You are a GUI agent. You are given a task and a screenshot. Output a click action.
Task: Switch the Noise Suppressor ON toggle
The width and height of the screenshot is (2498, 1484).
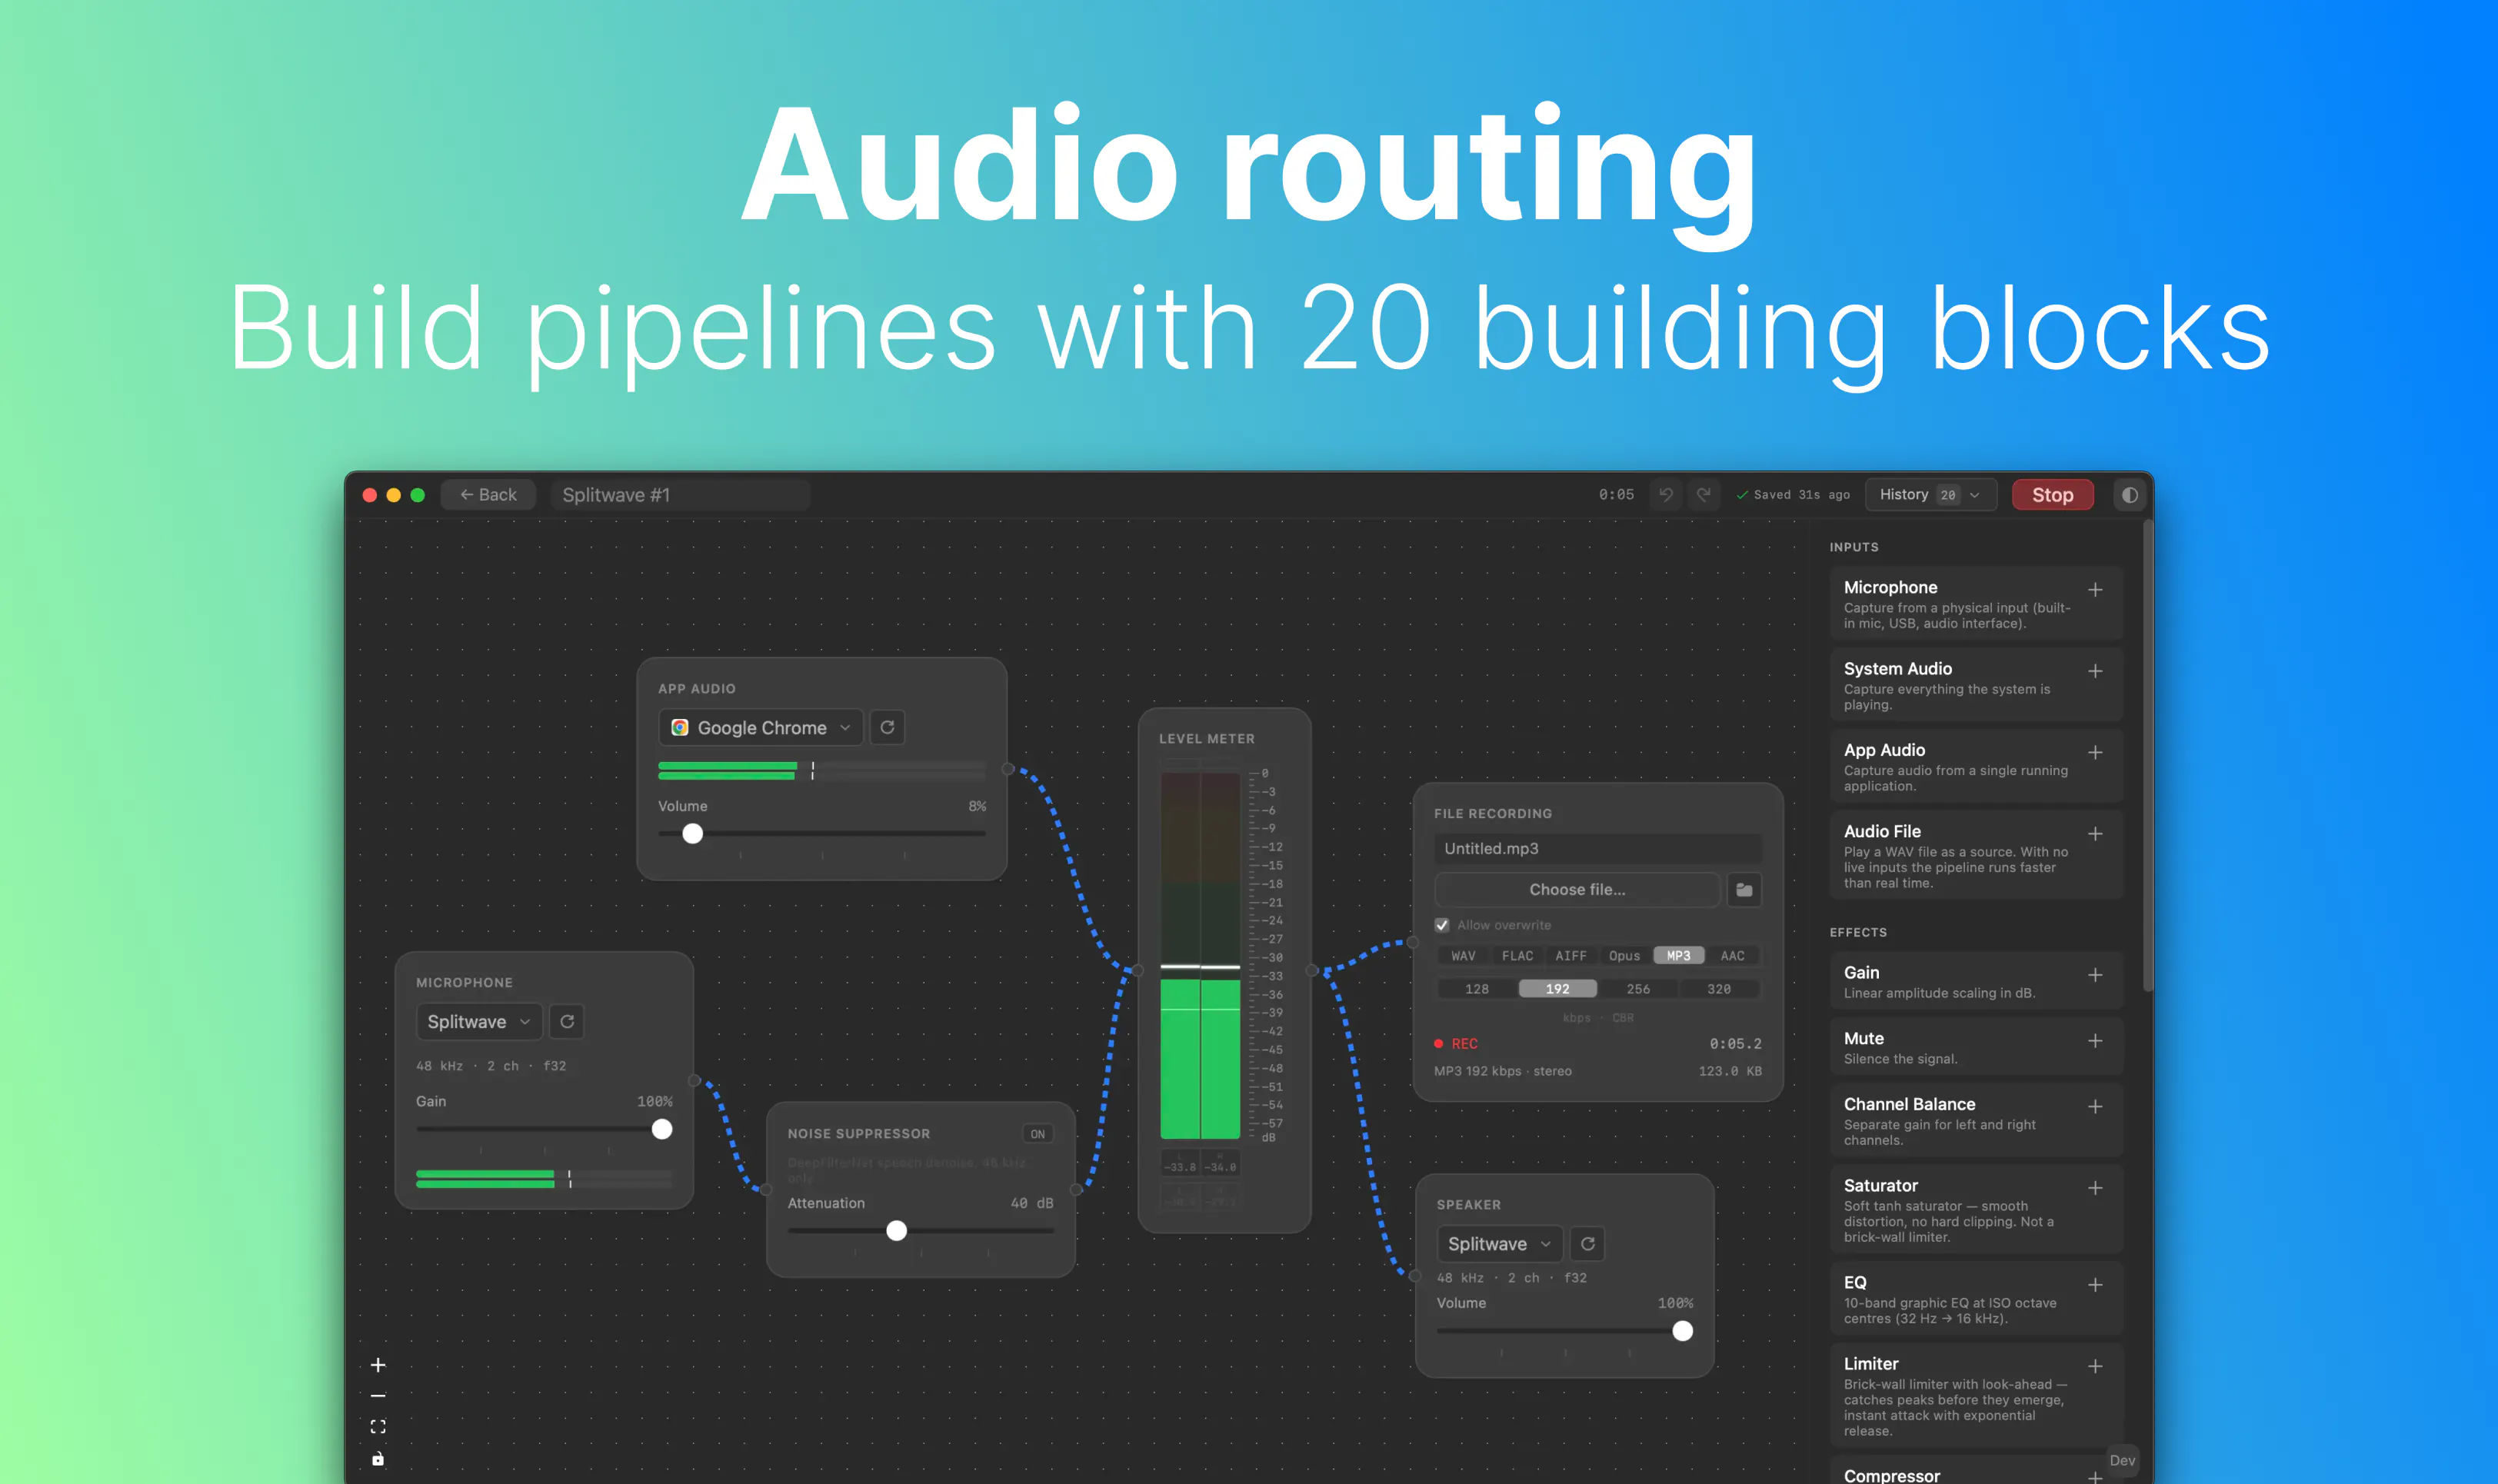point(1037,1134)
